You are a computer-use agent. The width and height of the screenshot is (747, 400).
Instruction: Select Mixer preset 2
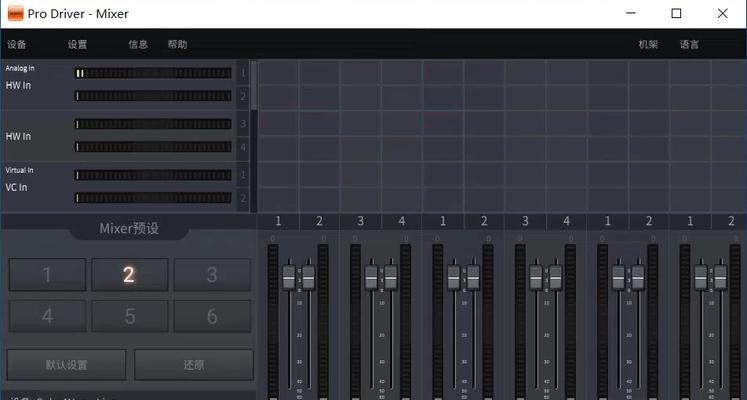[x=130, y=275]
